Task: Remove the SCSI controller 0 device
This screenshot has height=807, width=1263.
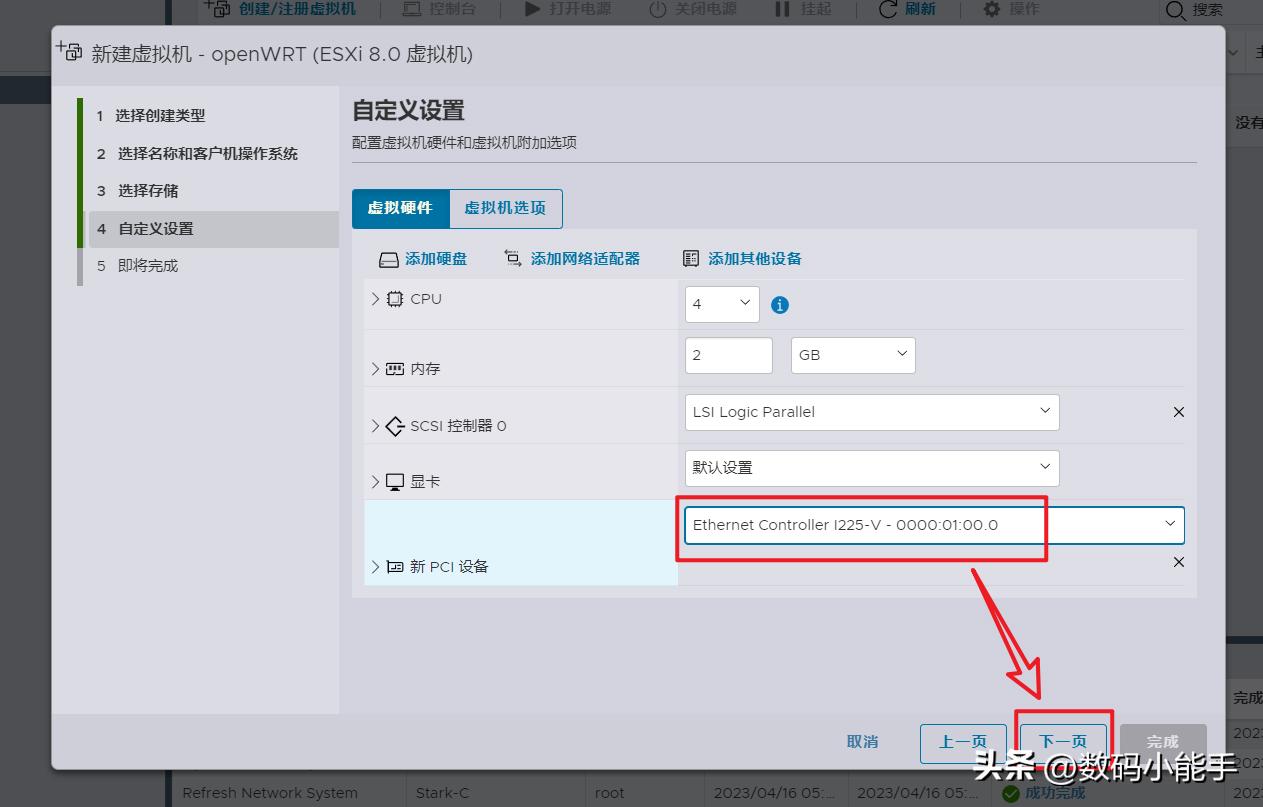Action: [x=1178, y=412]
